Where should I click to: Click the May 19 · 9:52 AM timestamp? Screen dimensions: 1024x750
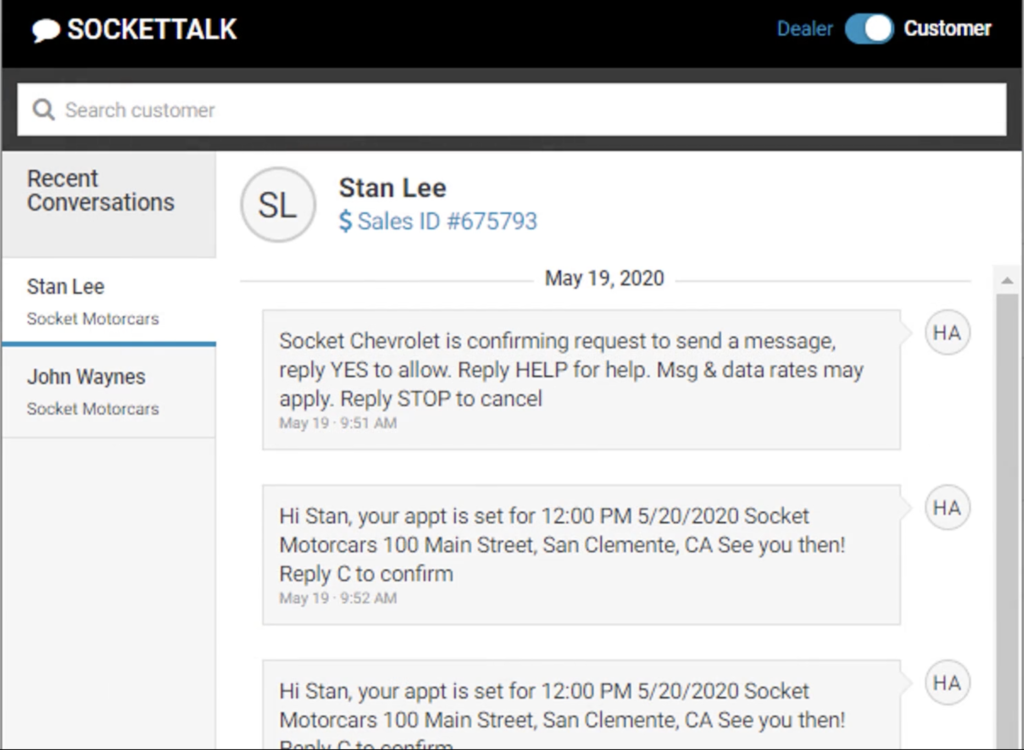(338, 598)
